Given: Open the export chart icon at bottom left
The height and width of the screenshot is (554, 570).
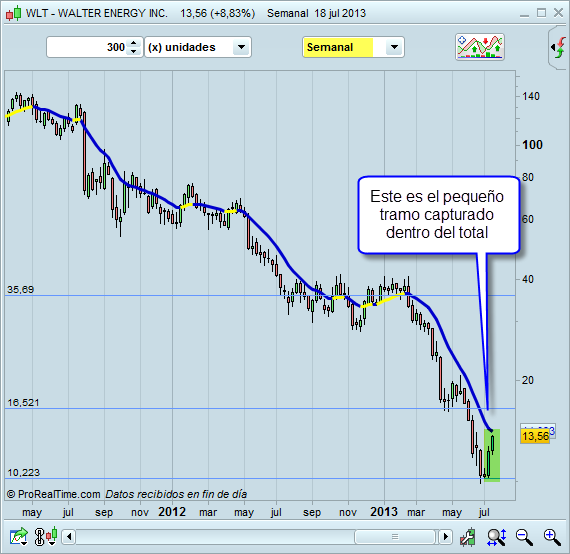Looking at the screenshot, I should (19, 537).
